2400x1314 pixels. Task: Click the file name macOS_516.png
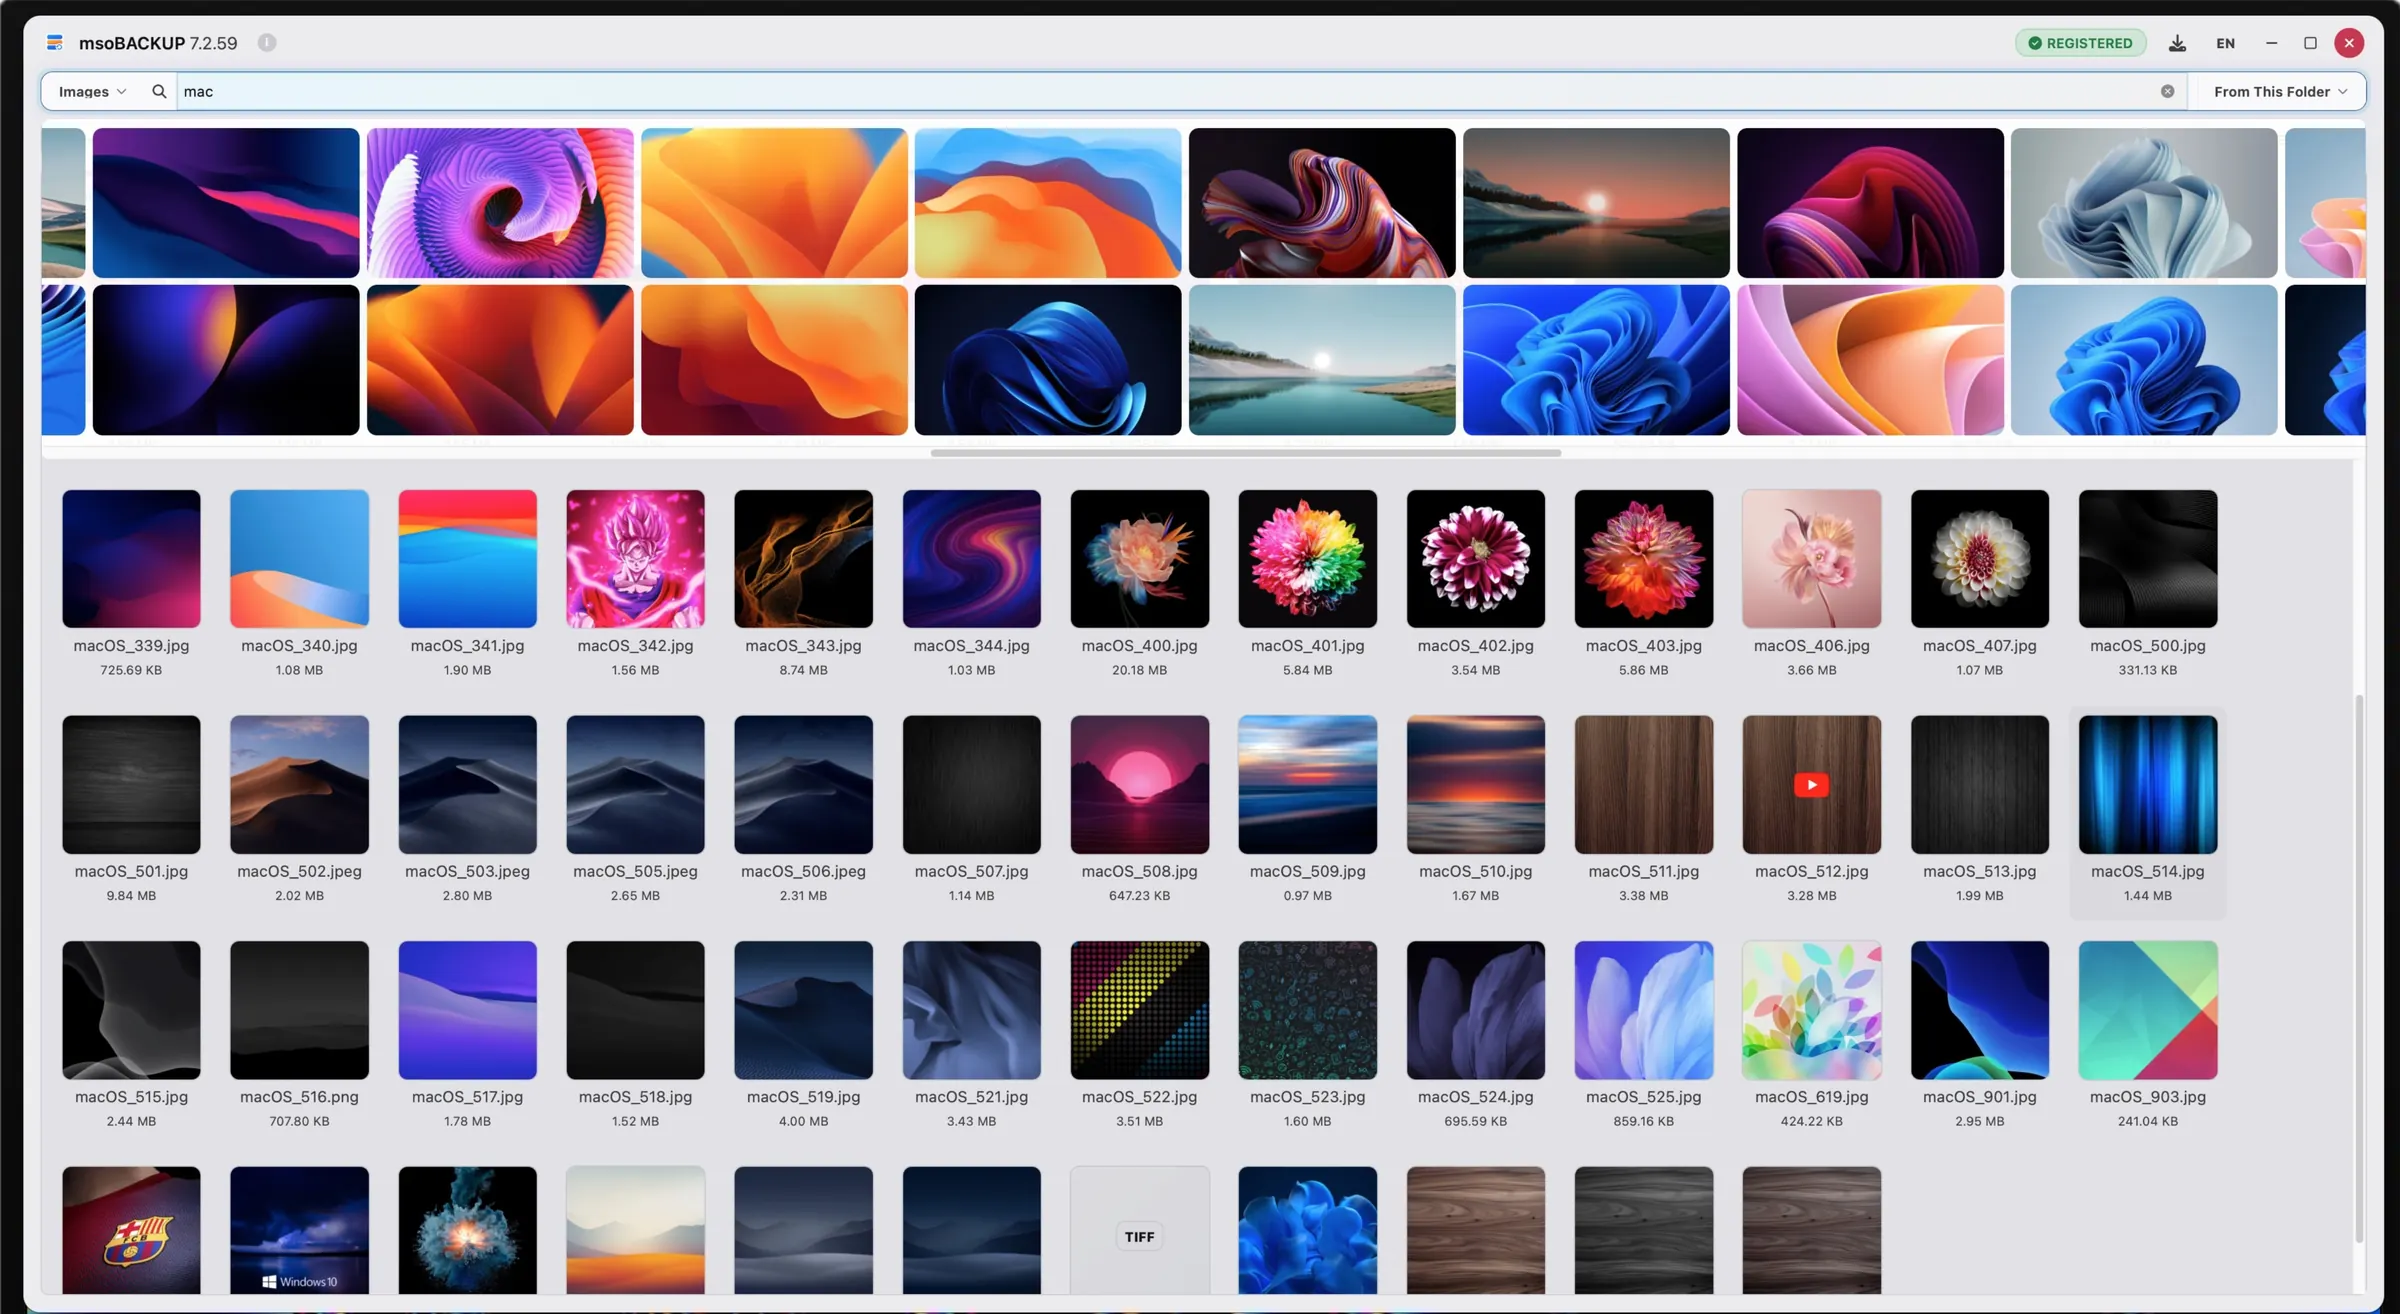[299, 1097]
